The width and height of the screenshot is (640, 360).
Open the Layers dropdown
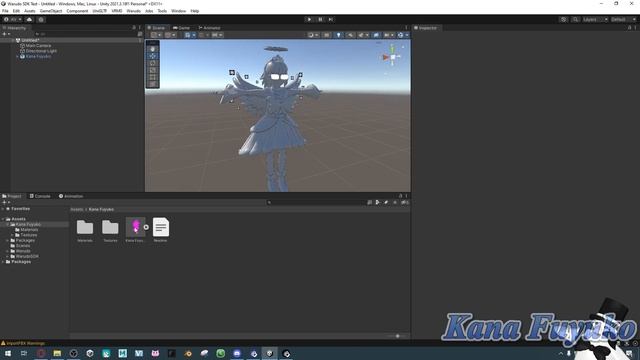pyautogui.click(x=595, y=19)
